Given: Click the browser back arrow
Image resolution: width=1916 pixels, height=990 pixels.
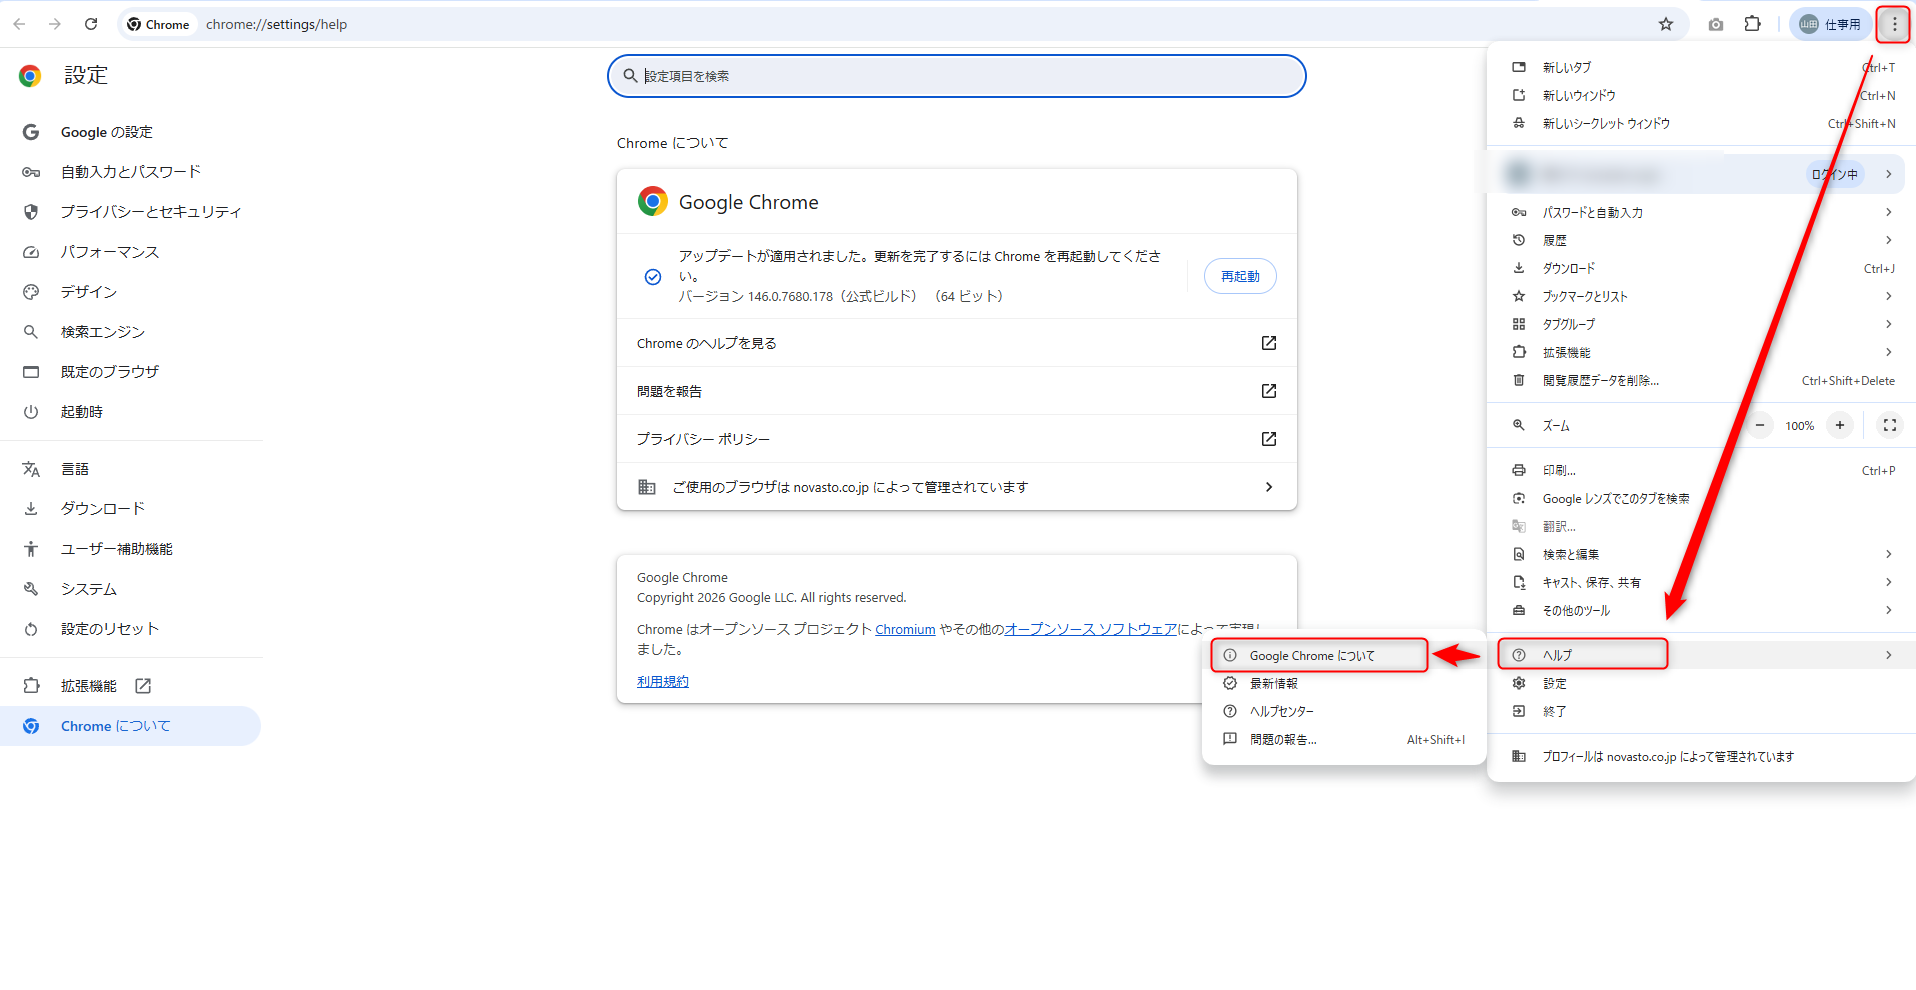Looking at the screenshot, I should click(x=19, y=24).
